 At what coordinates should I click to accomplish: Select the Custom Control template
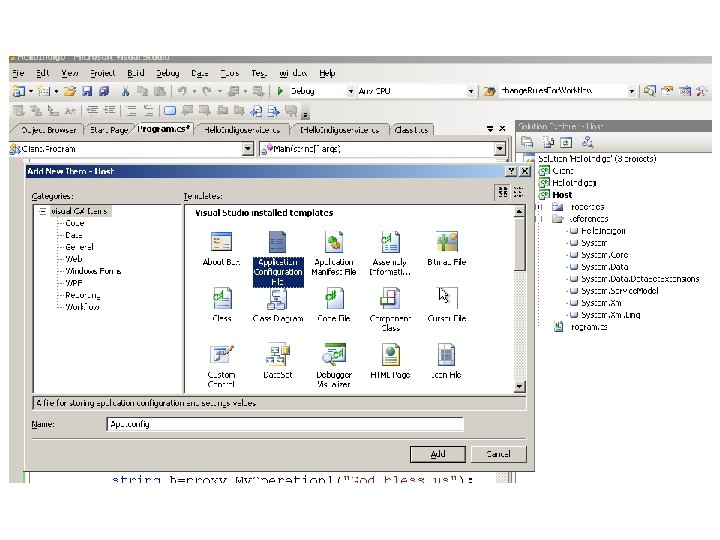221,366
